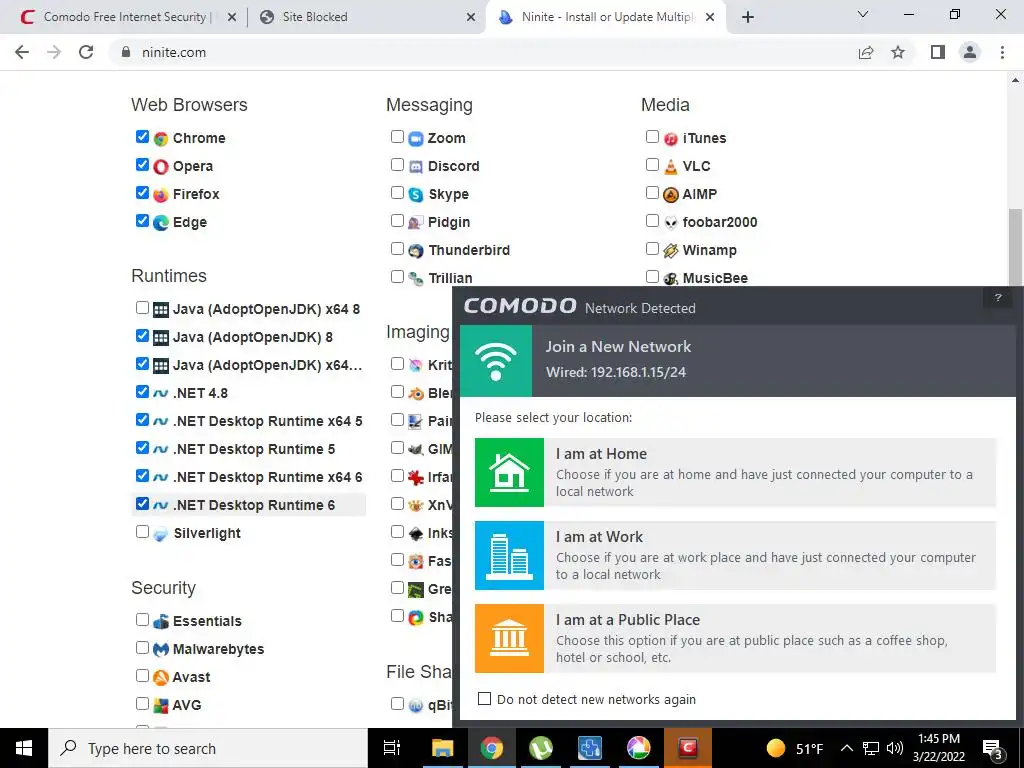Image resolution: width=1024 pixels, height=768 pixels.
Task: Choose I am at Home option
Action: [x=735, y=472]
